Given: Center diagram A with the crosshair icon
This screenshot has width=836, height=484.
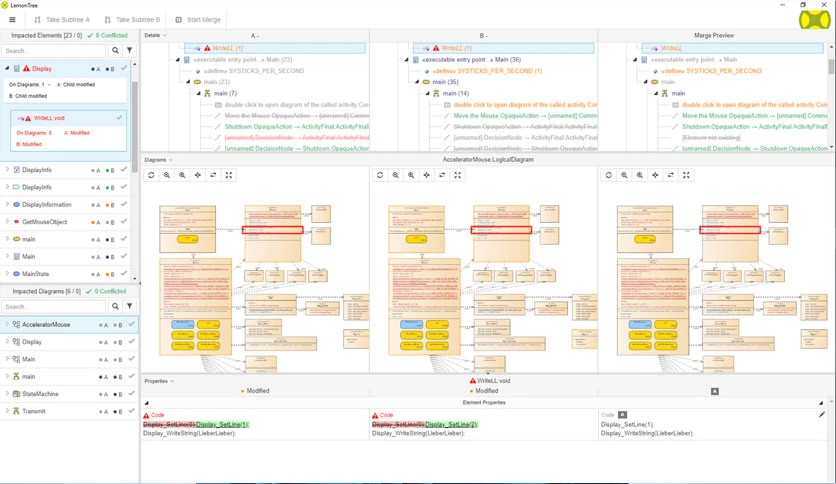Looking at the screenshot, I should (198, 175).
